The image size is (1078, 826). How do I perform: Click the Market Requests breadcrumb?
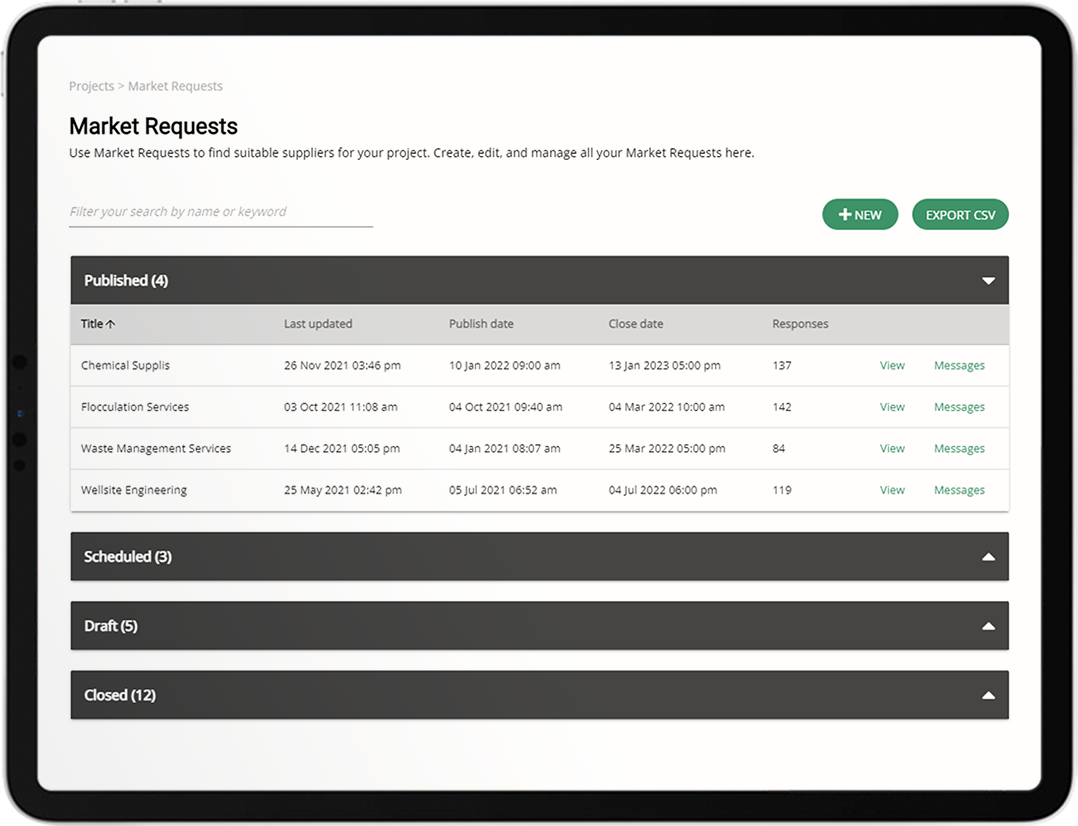[x=175, y=86]
